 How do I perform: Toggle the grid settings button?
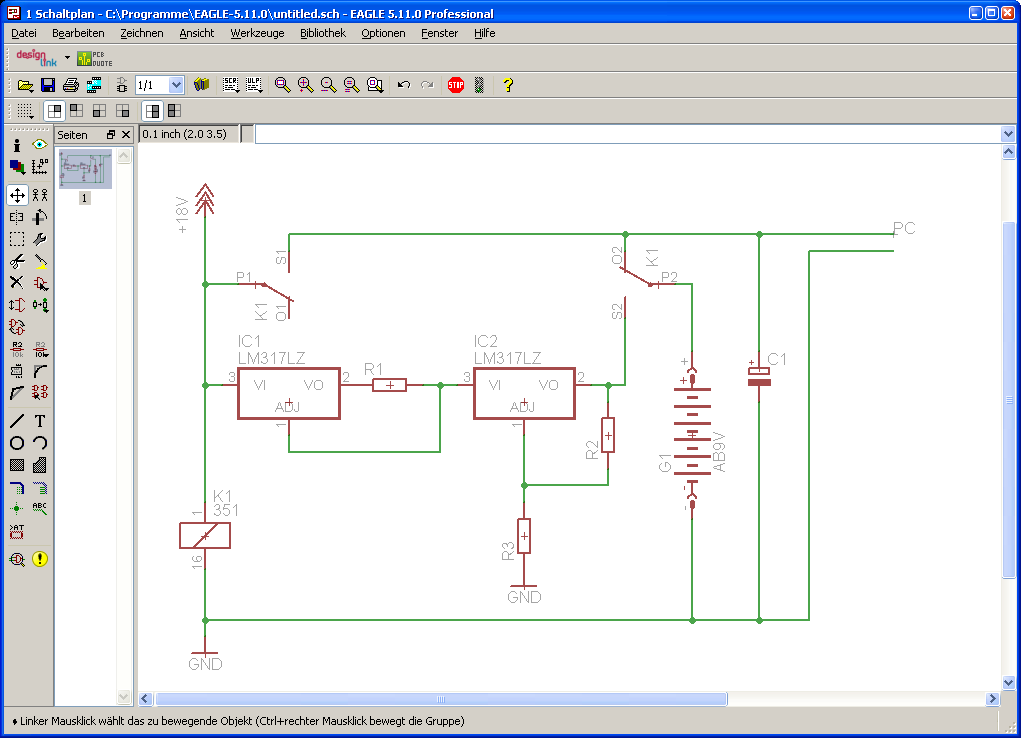click(x=25, y=111)
